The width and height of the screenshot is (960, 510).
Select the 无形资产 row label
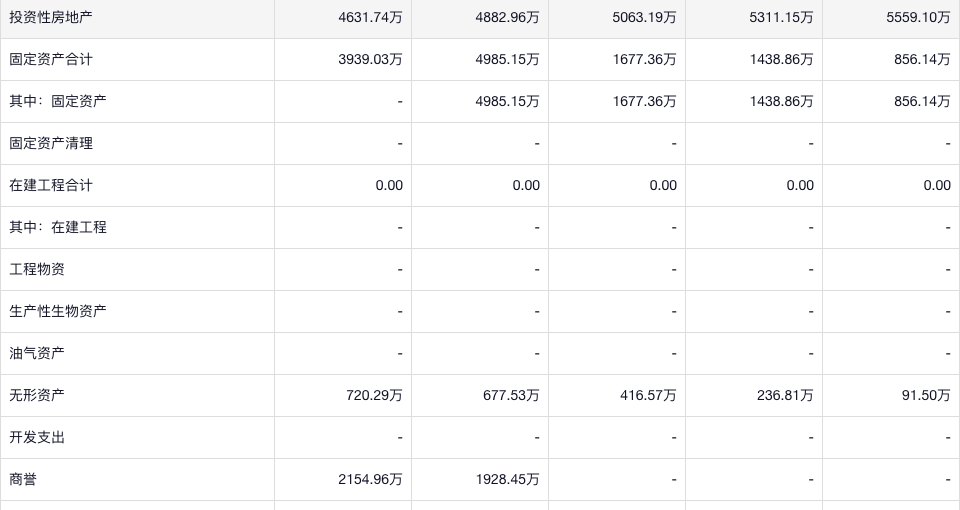(37, 395)
